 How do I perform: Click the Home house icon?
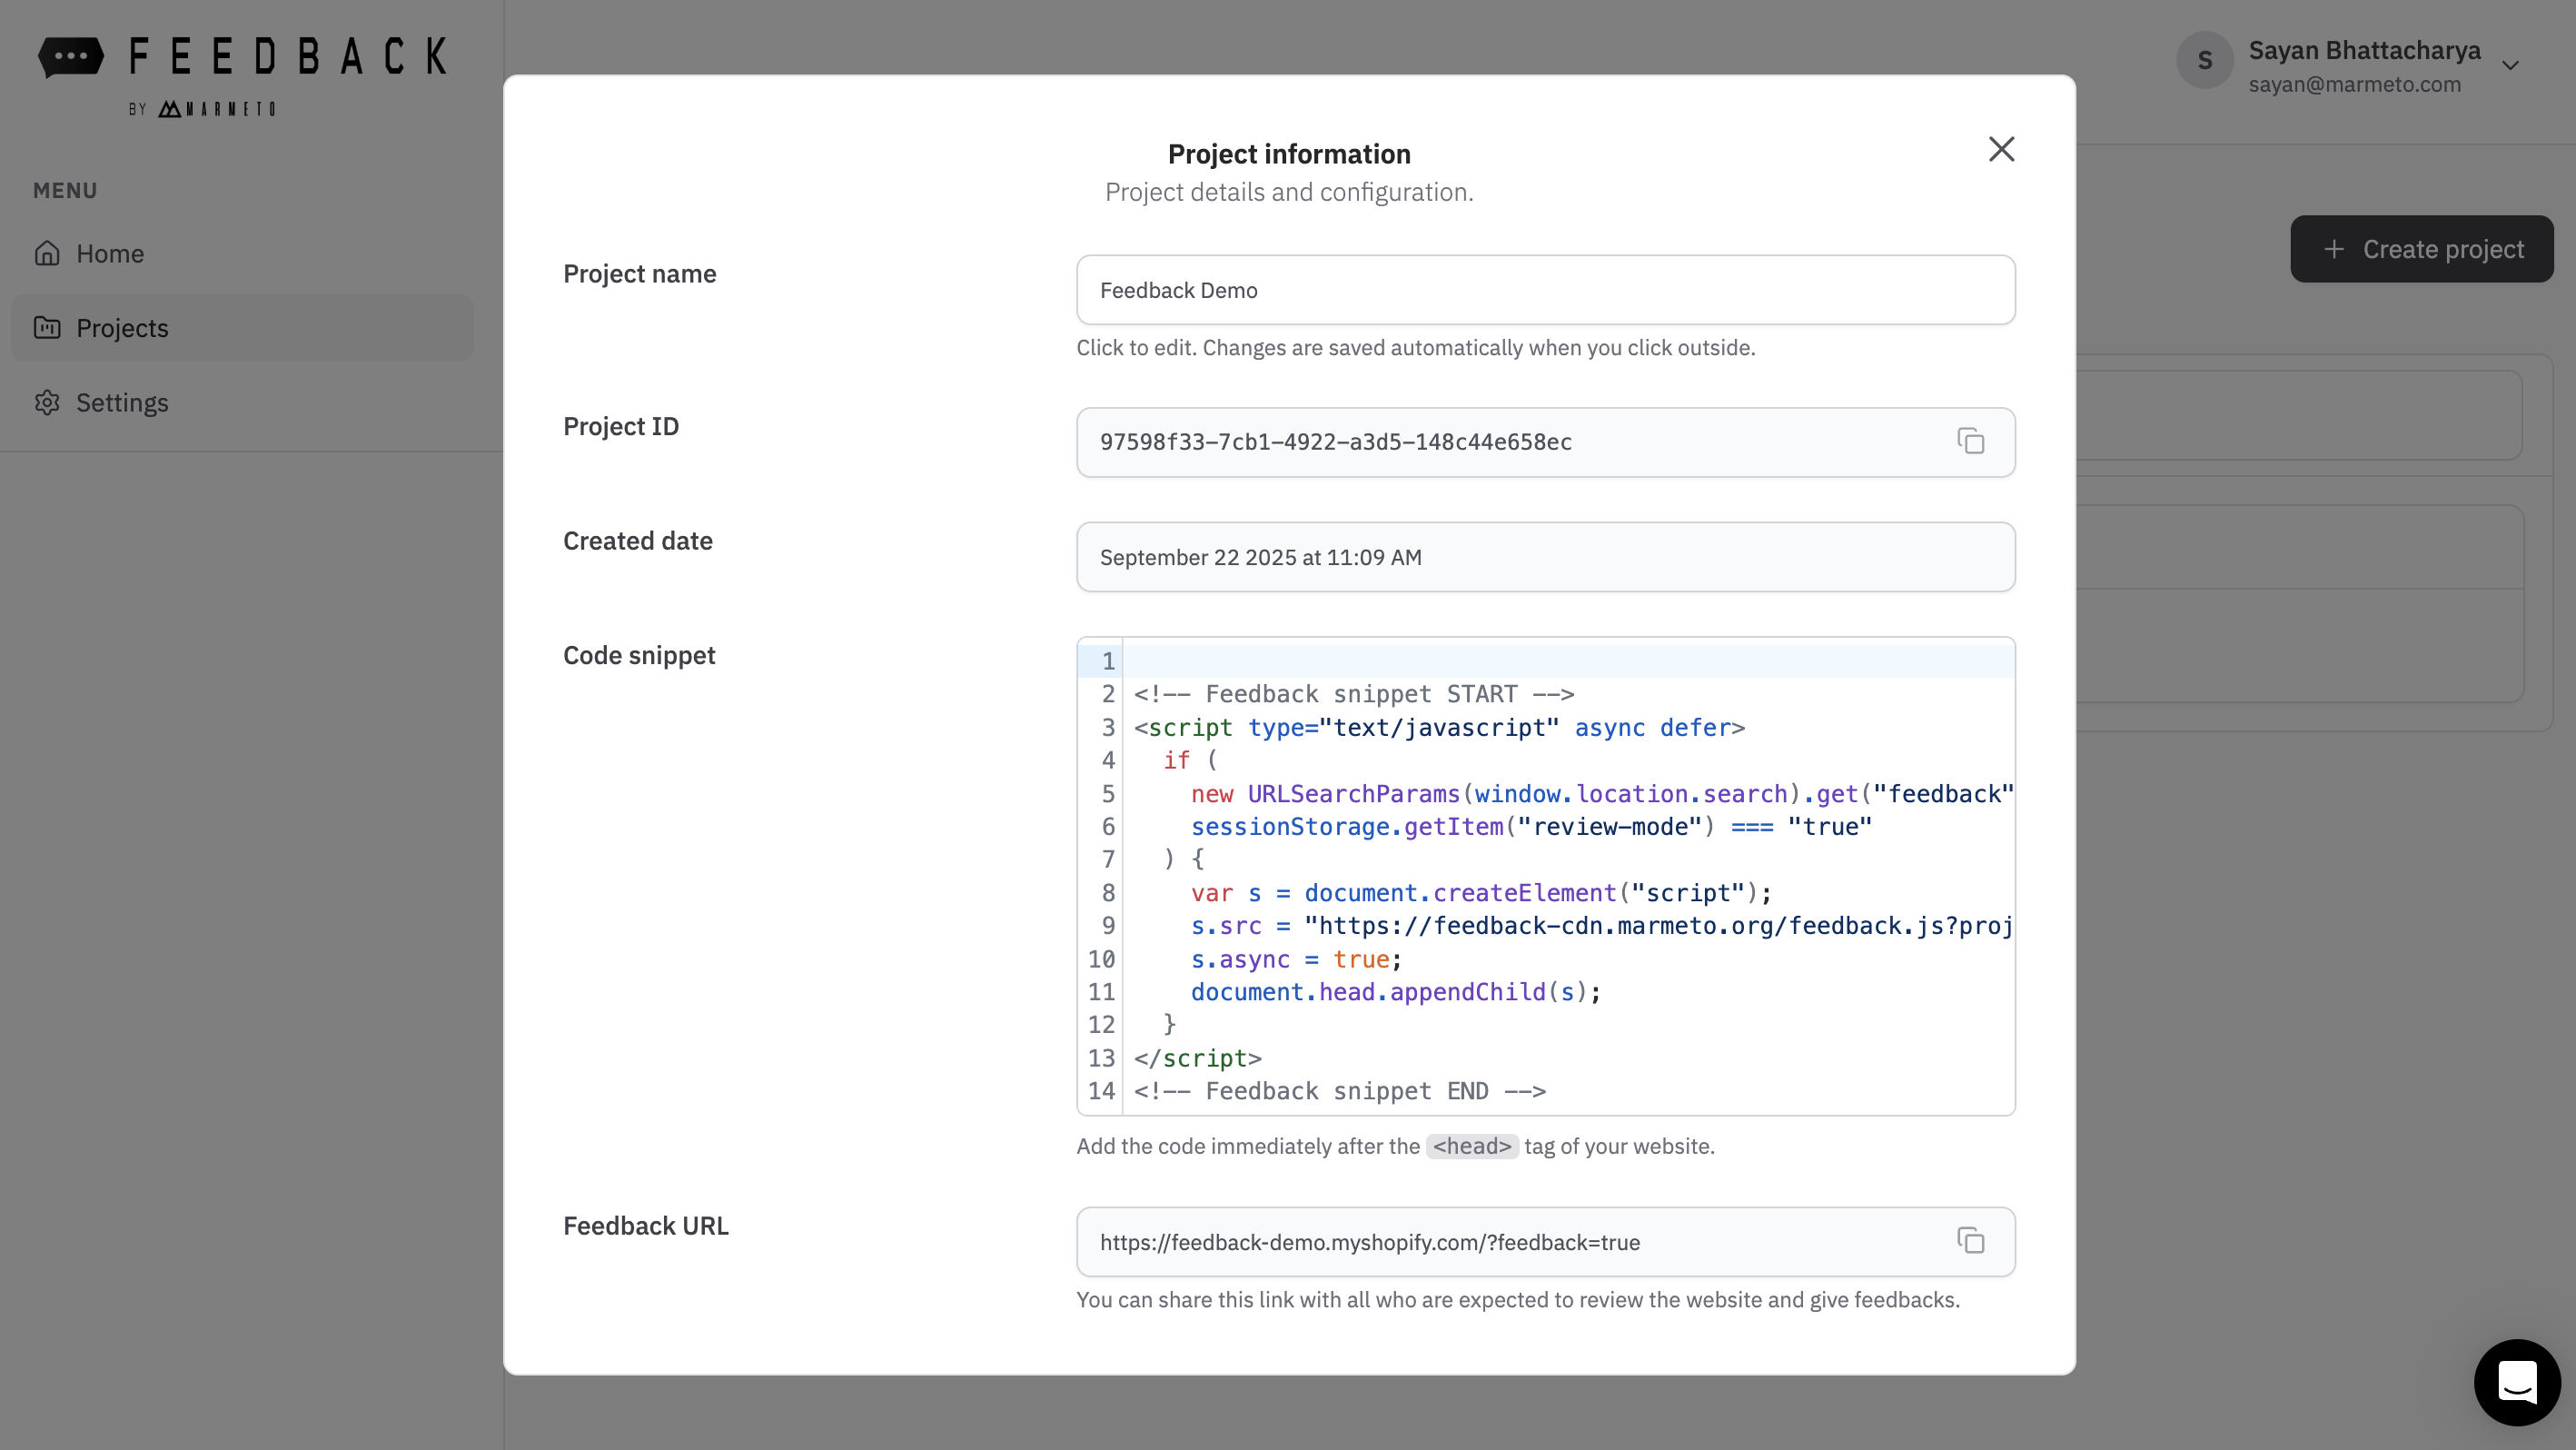47,254
